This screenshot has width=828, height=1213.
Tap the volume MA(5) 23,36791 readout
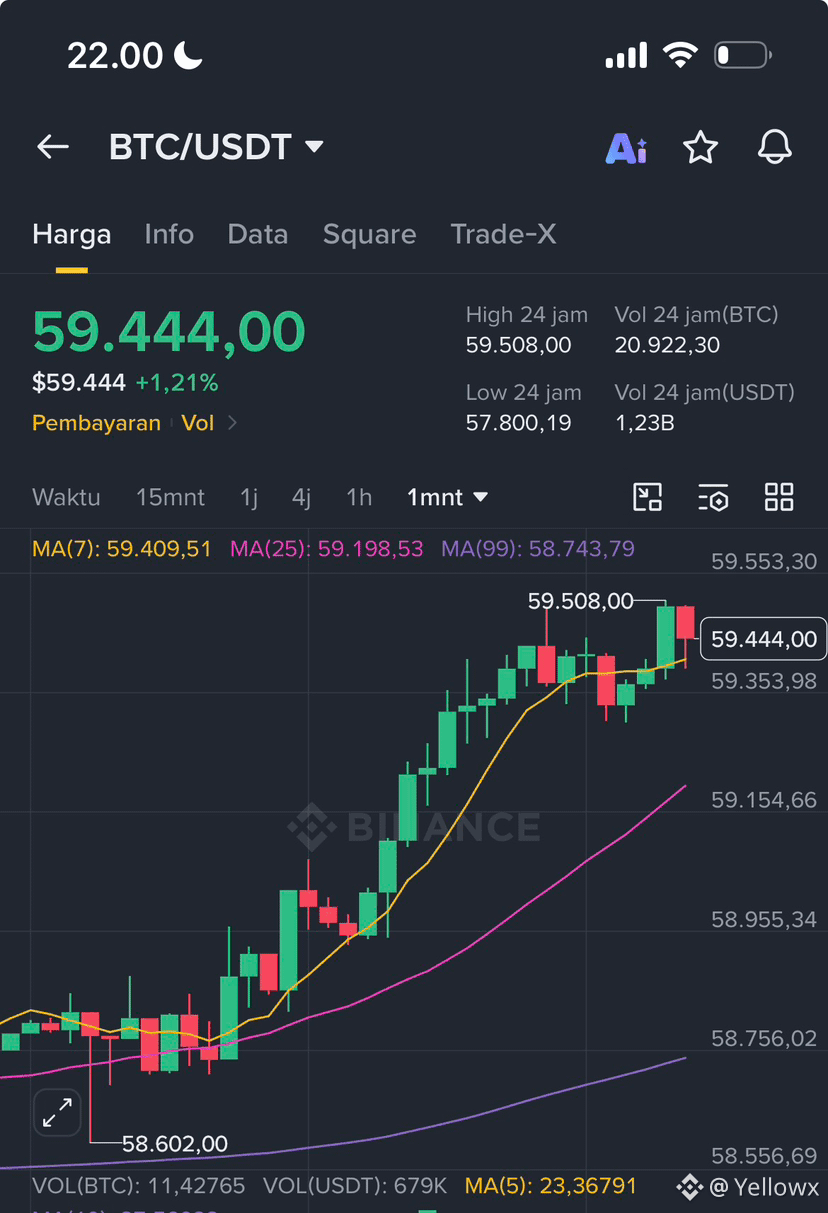[x=551, y=1187]
